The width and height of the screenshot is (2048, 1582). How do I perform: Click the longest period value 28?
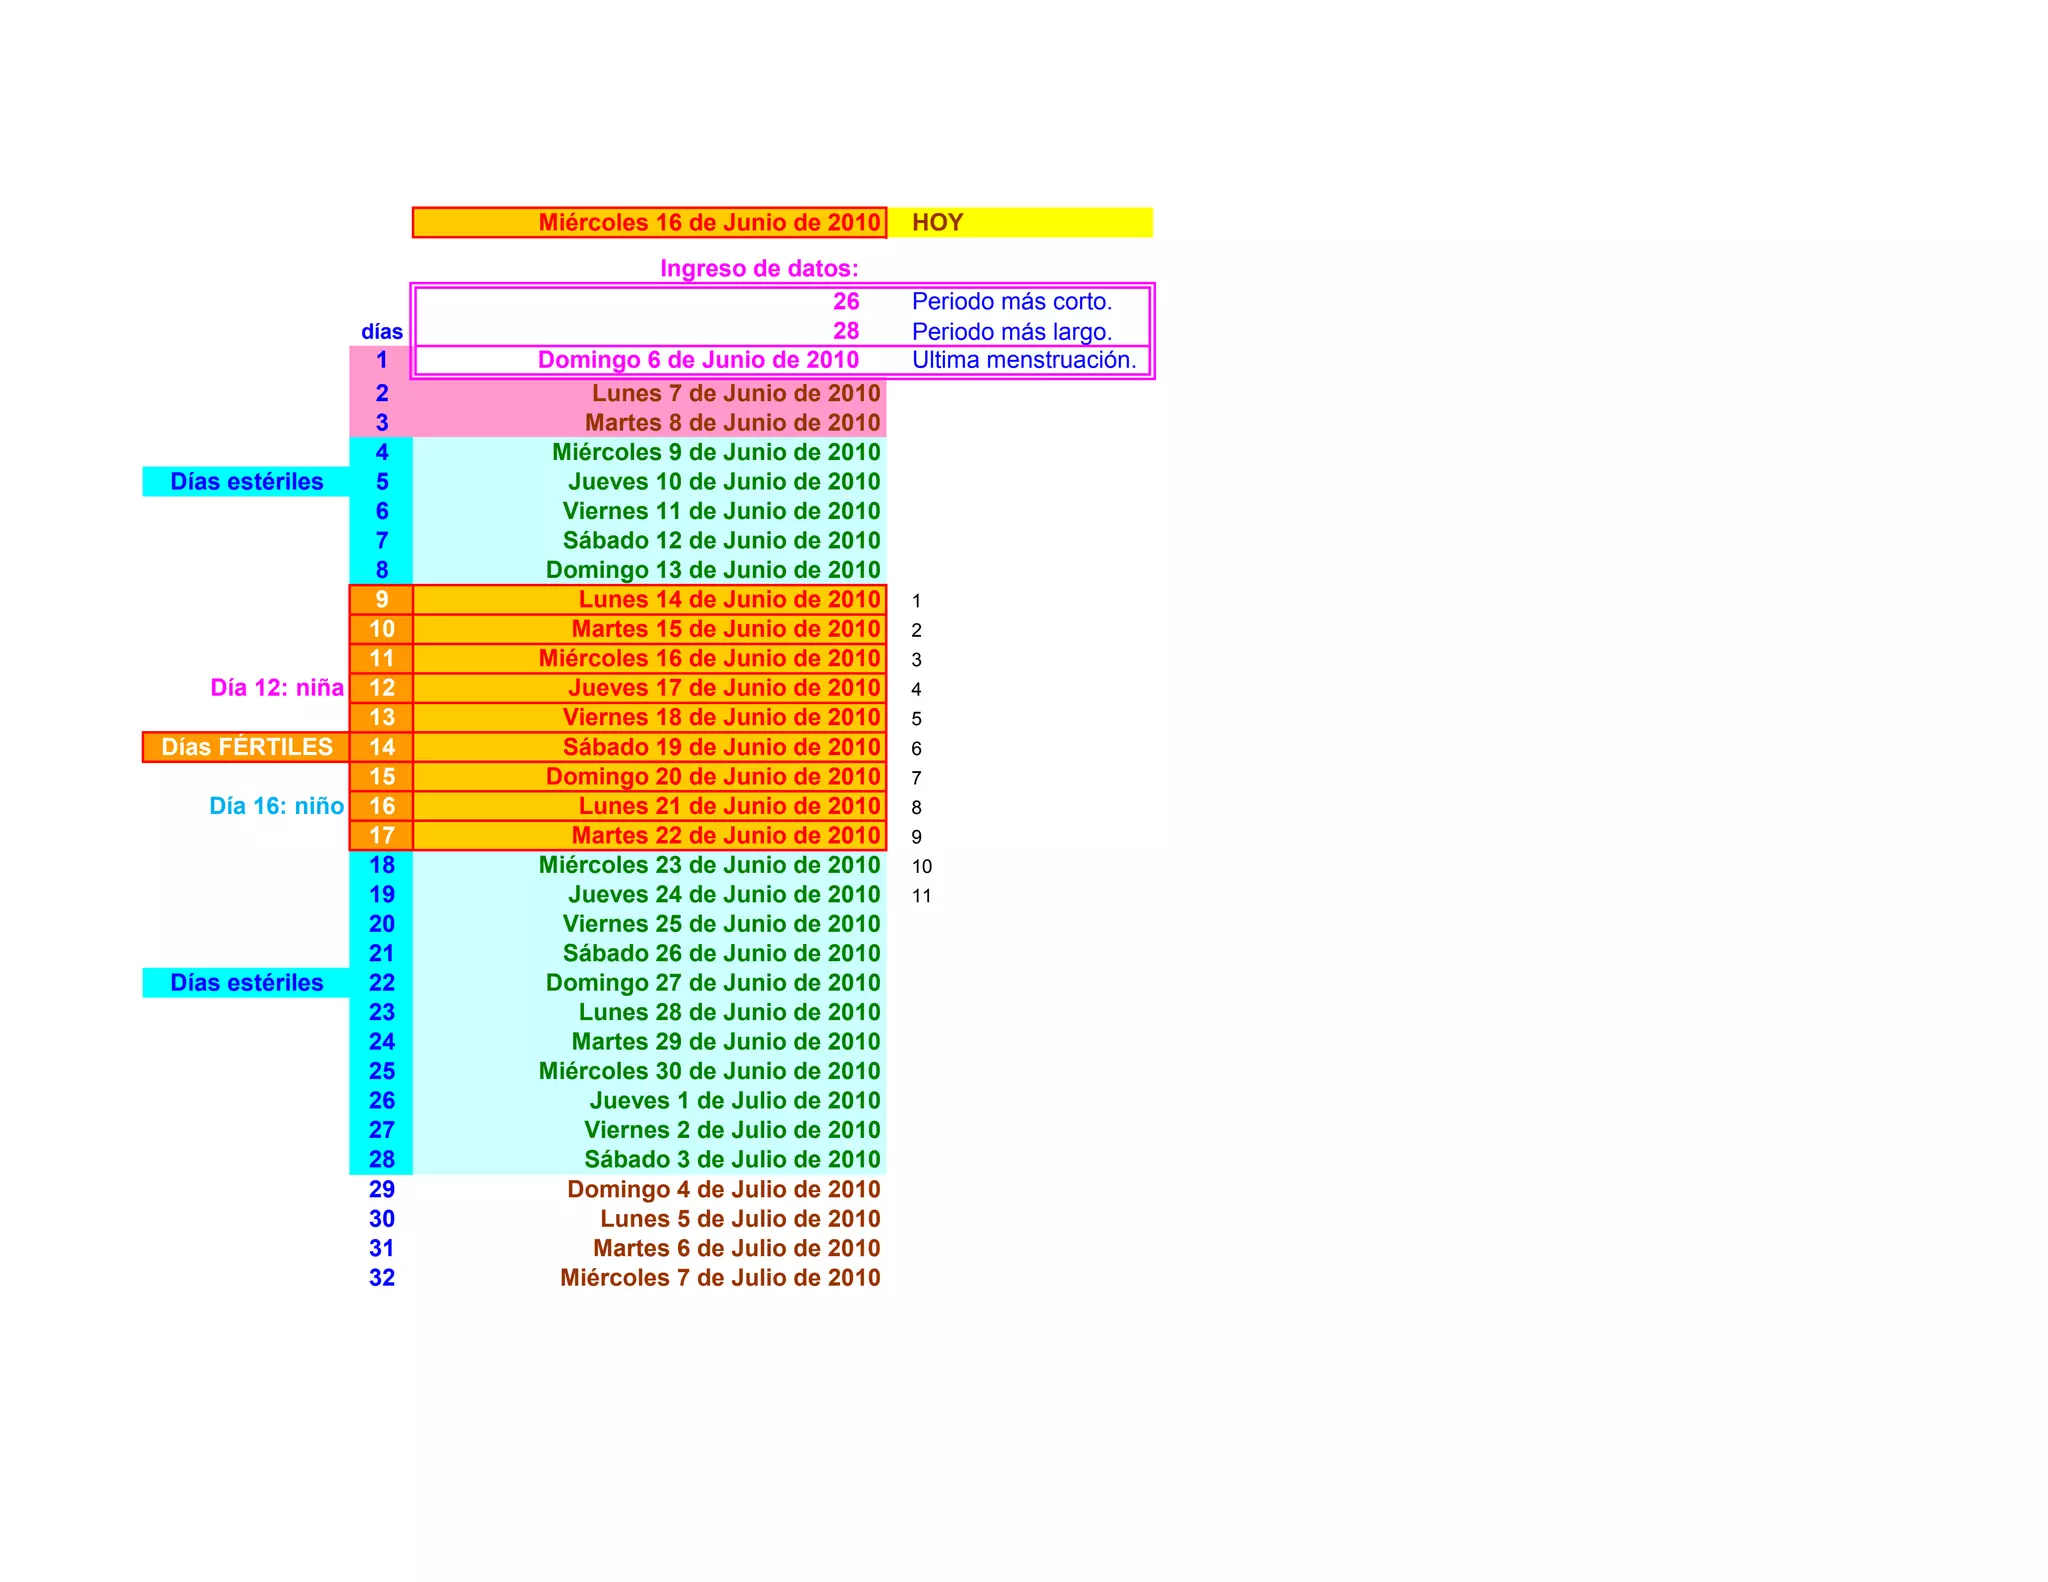tap(845, 331)
